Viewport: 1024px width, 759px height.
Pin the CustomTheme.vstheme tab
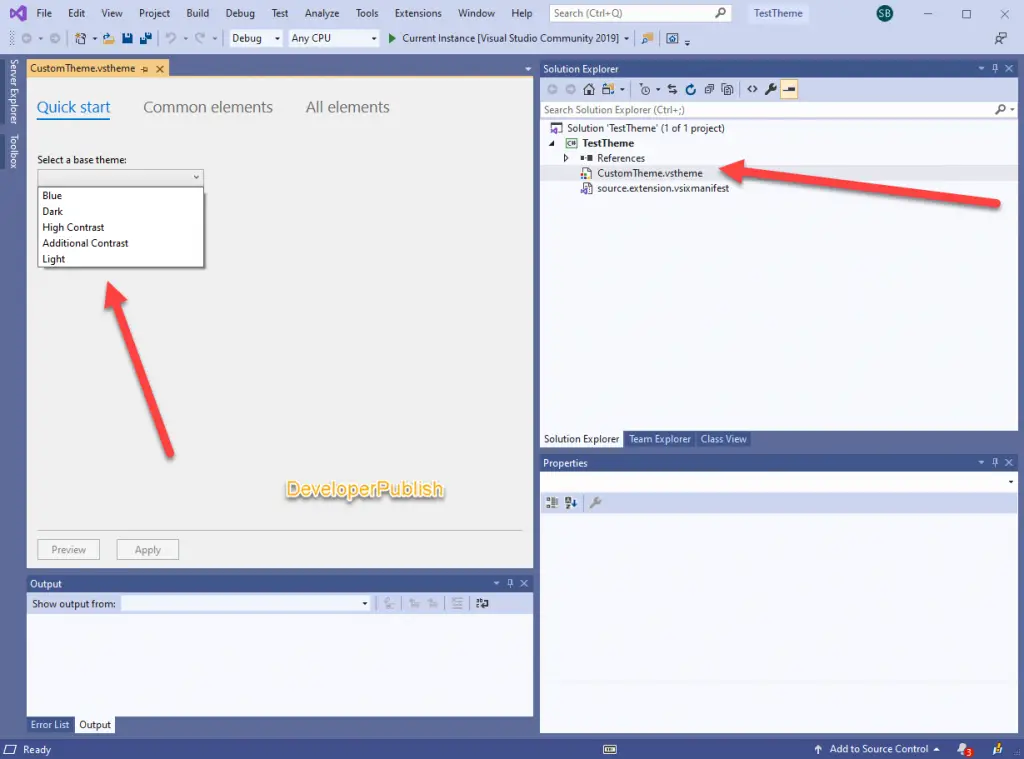[x=144, y=69]
